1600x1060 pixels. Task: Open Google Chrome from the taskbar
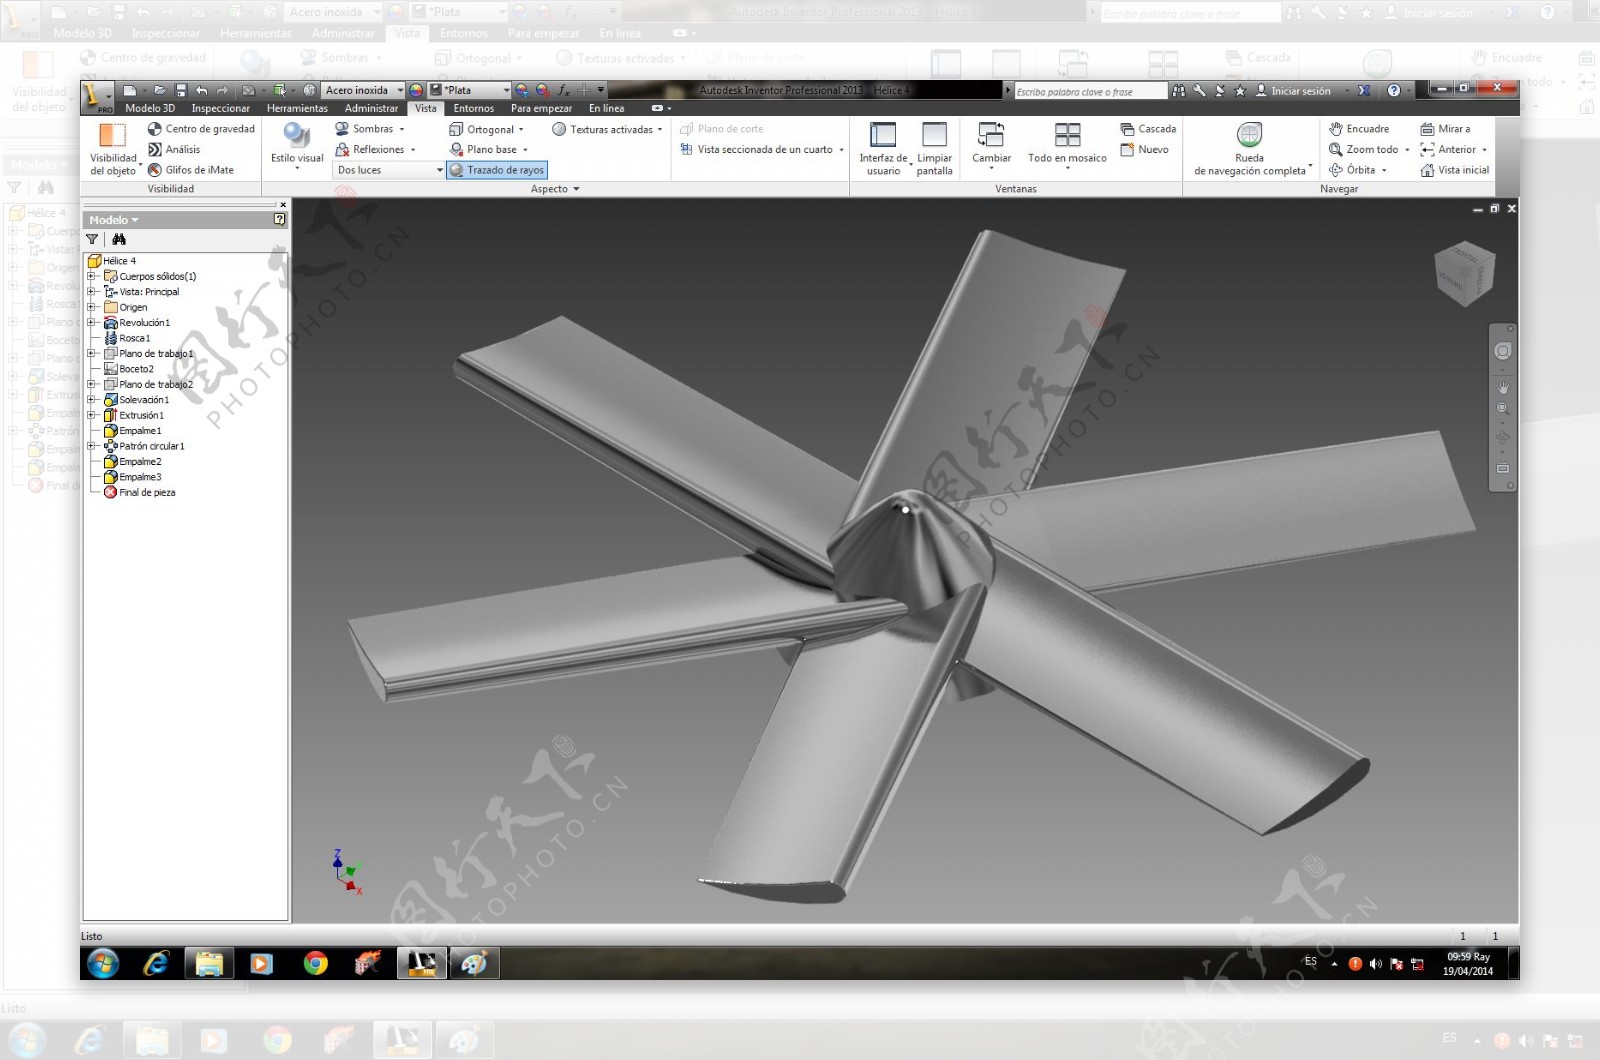(315, 963)
